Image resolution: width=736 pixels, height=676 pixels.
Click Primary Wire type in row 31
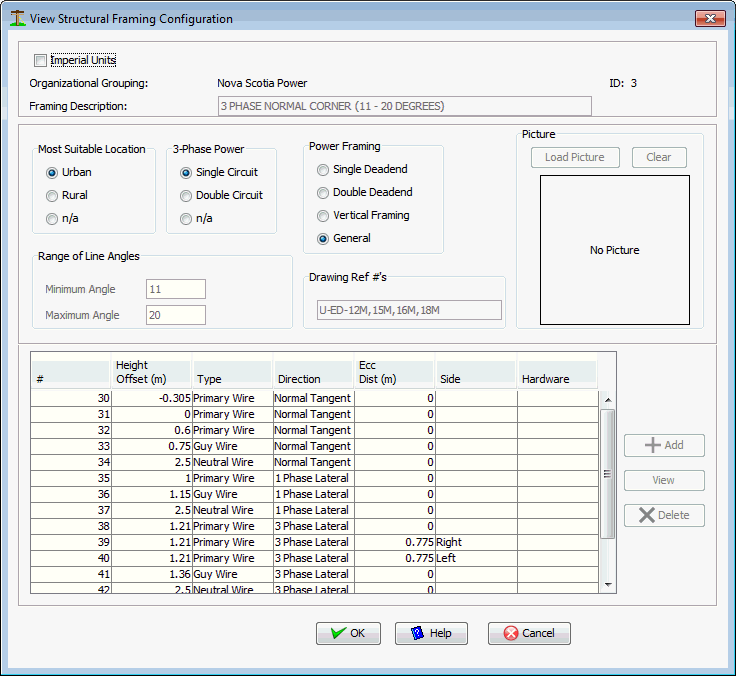(x=233, y=414)
